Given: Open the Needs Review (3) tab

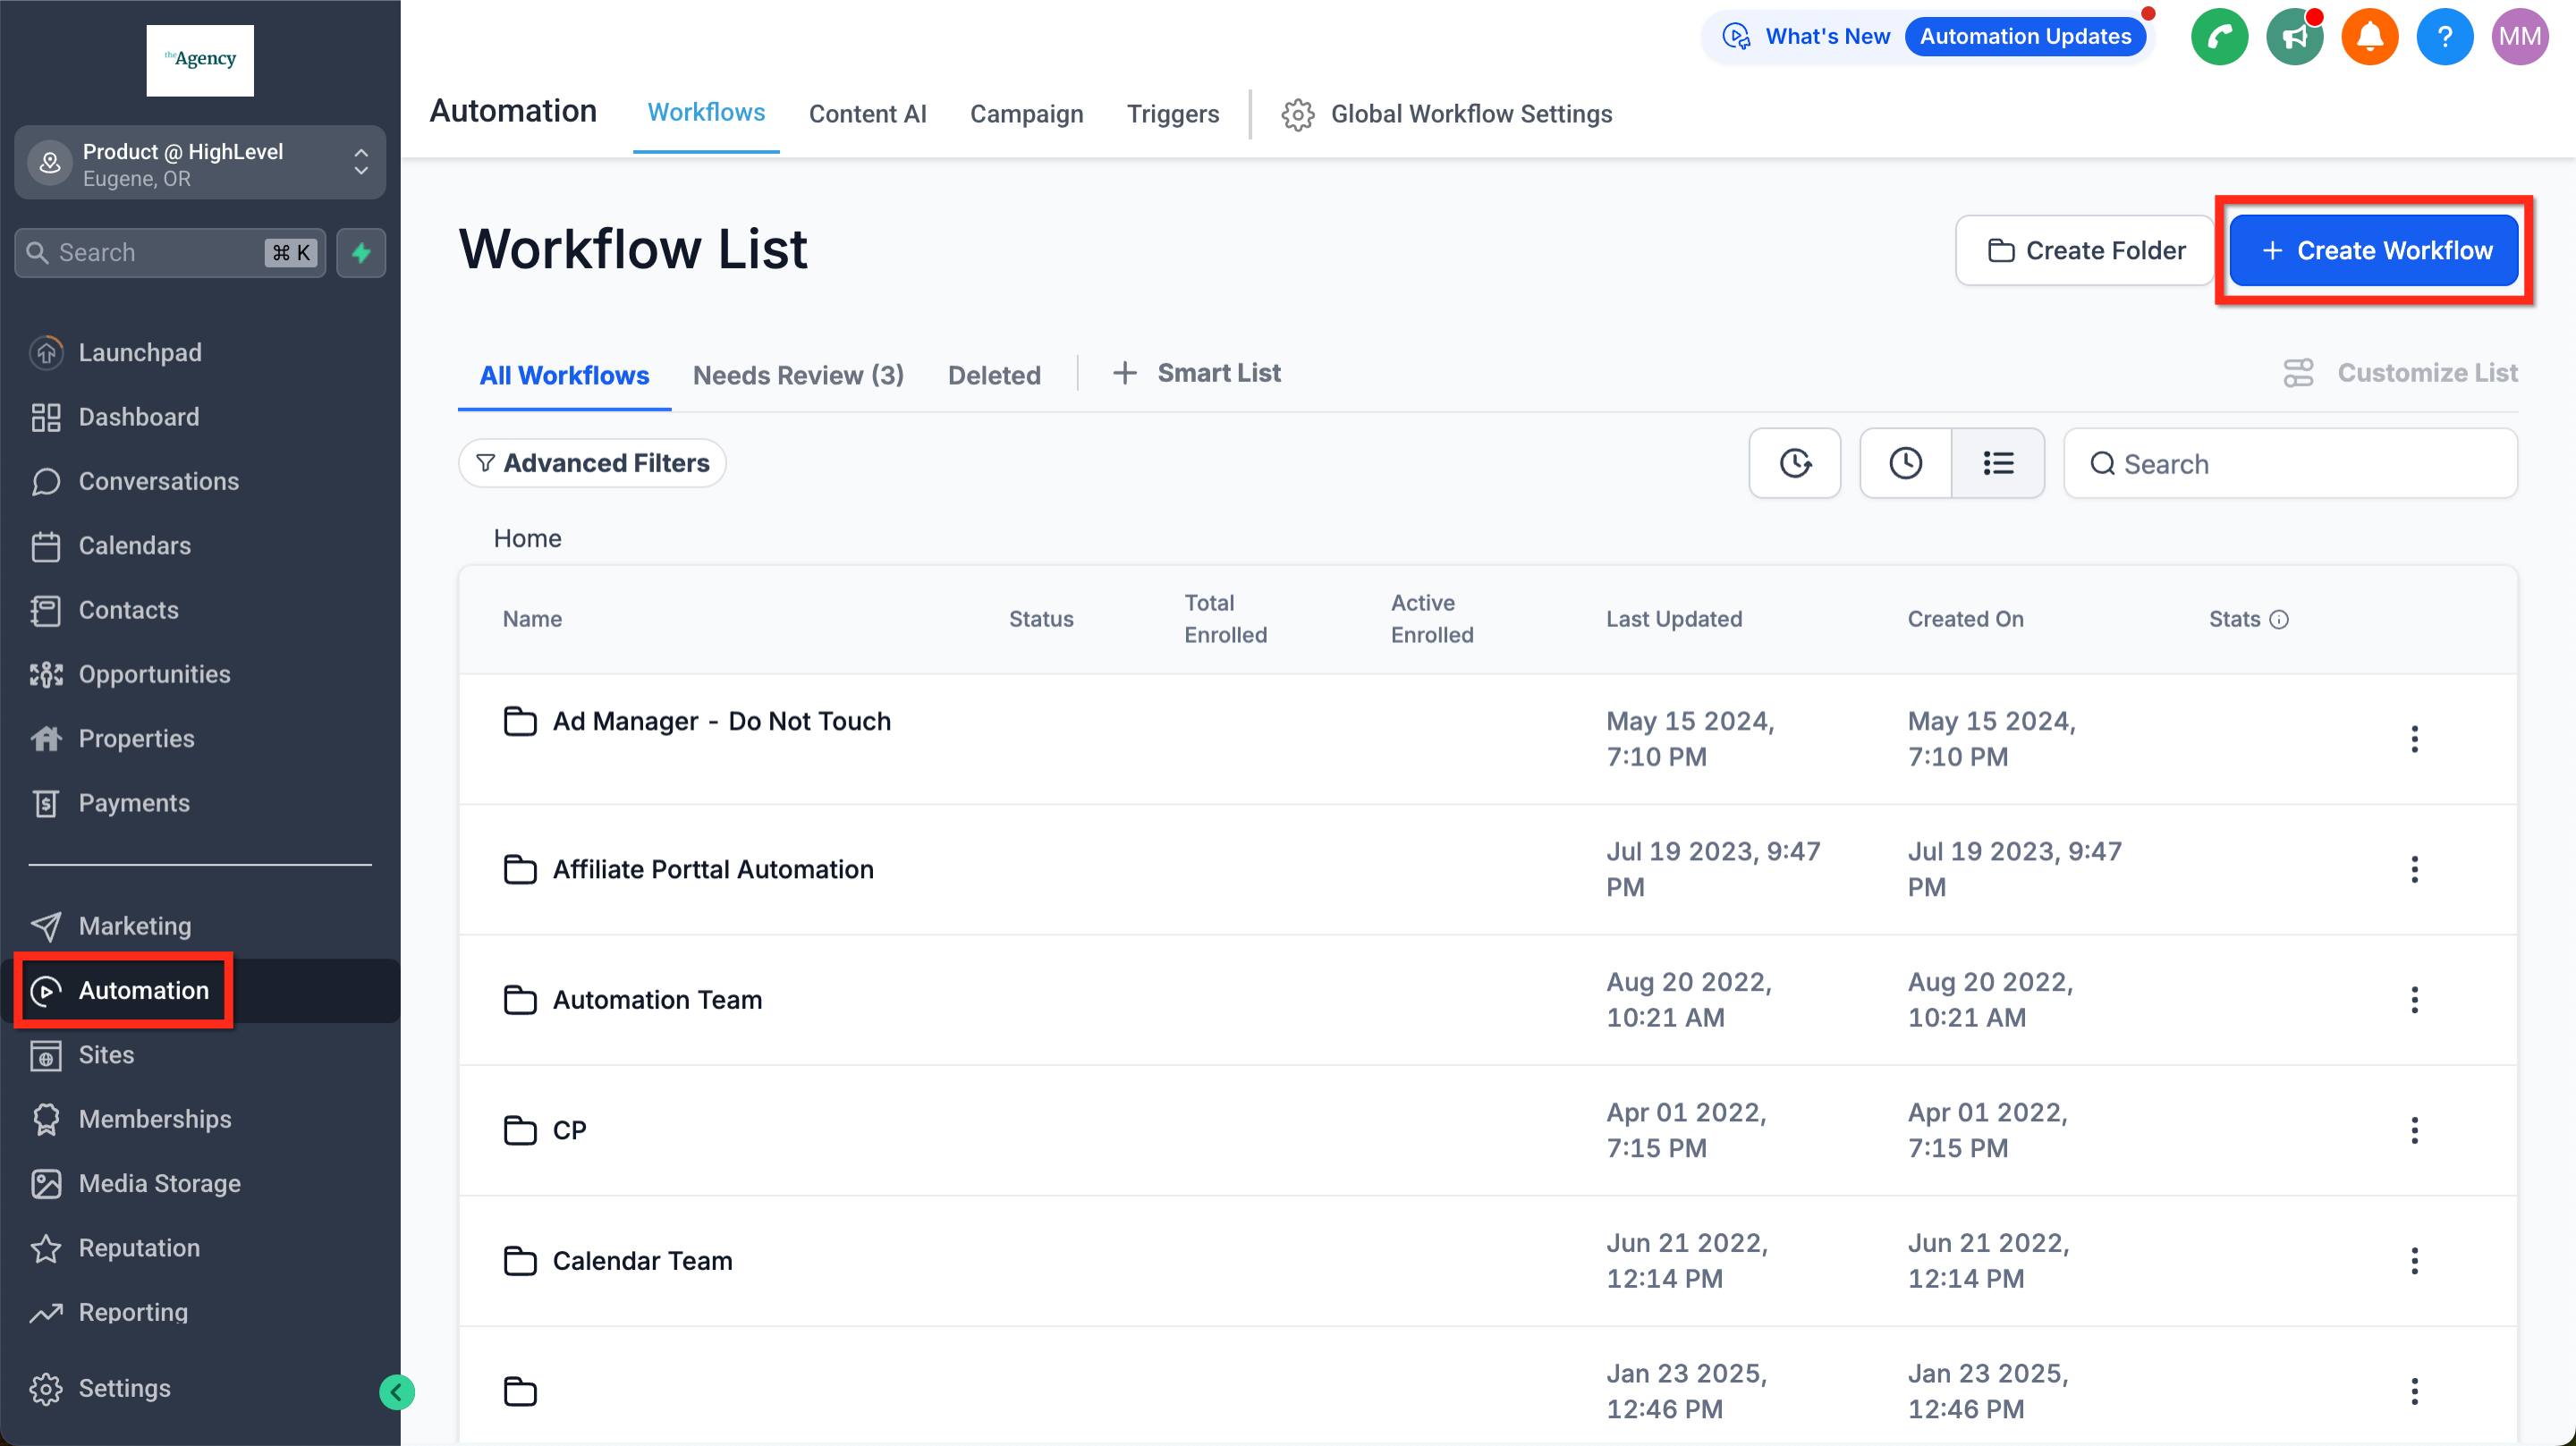Looking at the screenshot, I should pos(798,375).
